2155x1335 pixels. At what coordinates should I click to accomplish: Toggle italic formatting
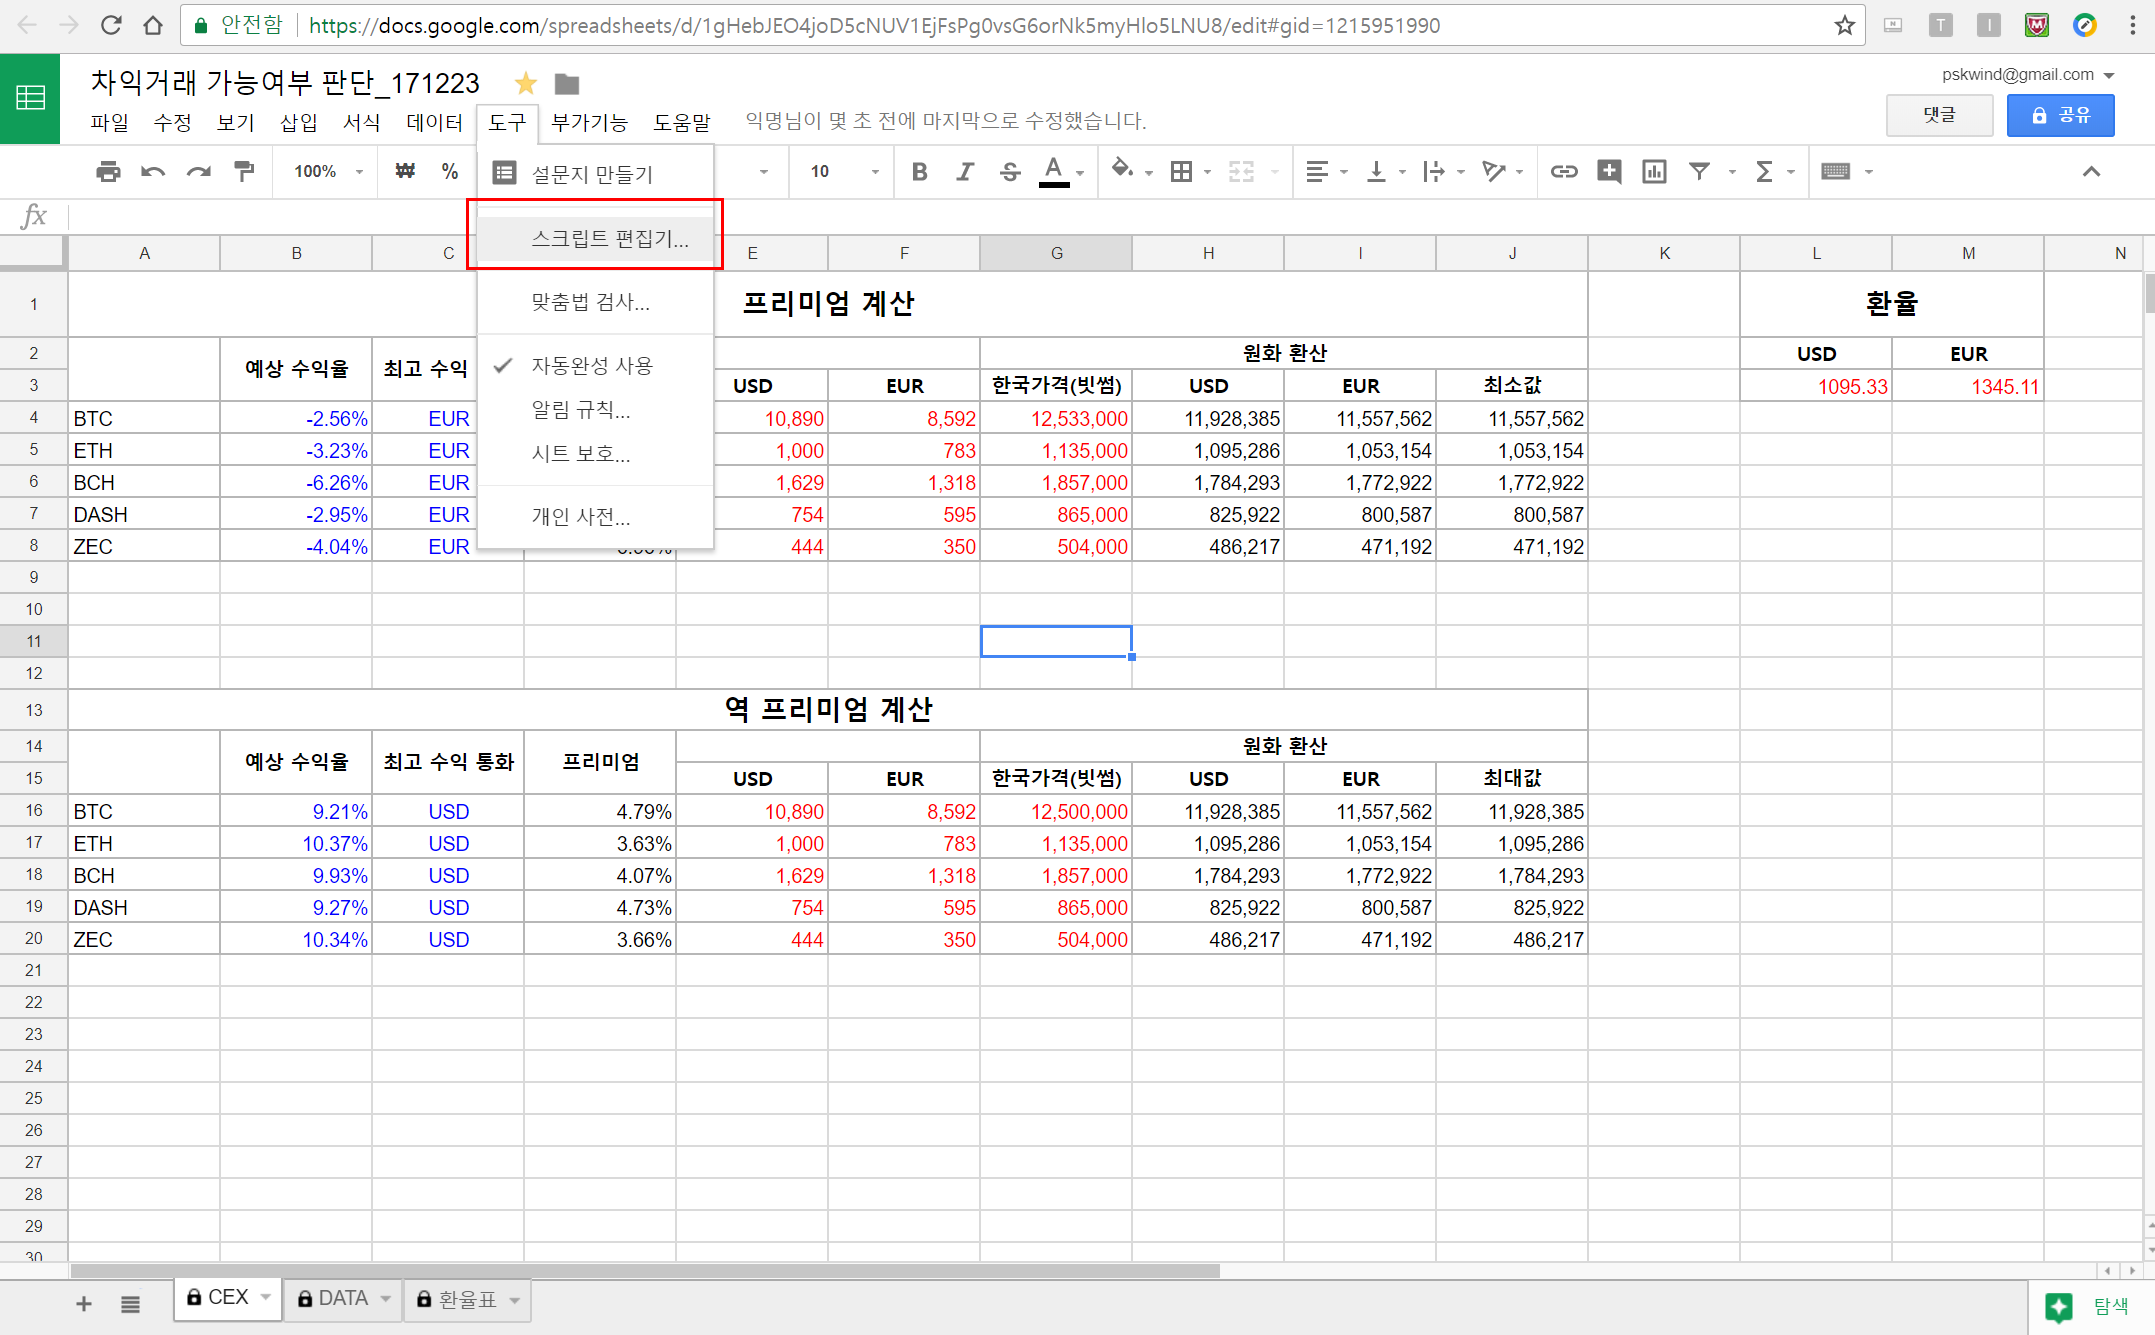click(x=965, y=172)
